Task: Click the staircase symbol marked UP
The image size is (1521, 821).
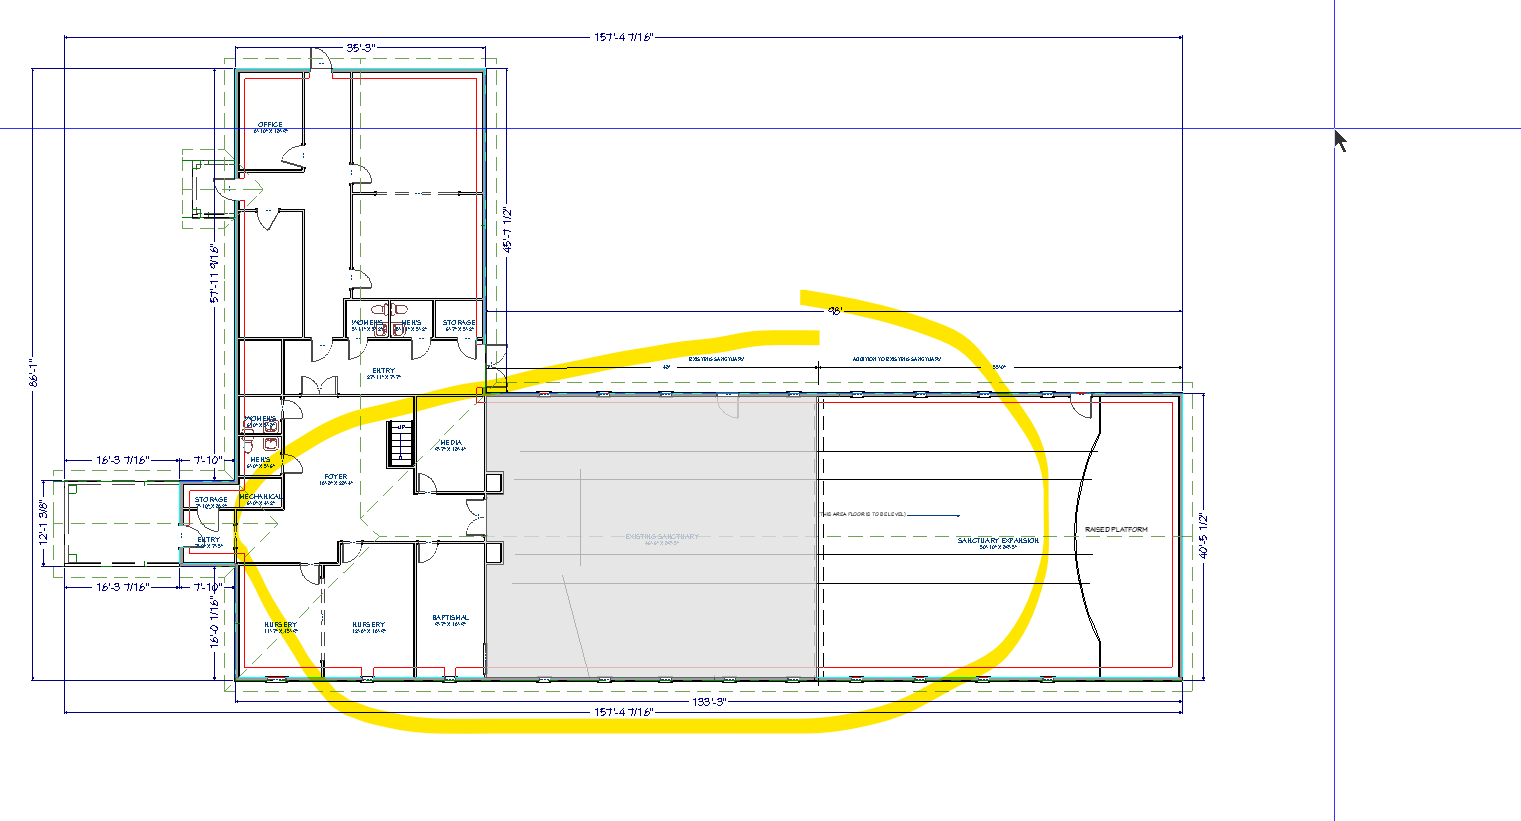Action: click(400, 443)
